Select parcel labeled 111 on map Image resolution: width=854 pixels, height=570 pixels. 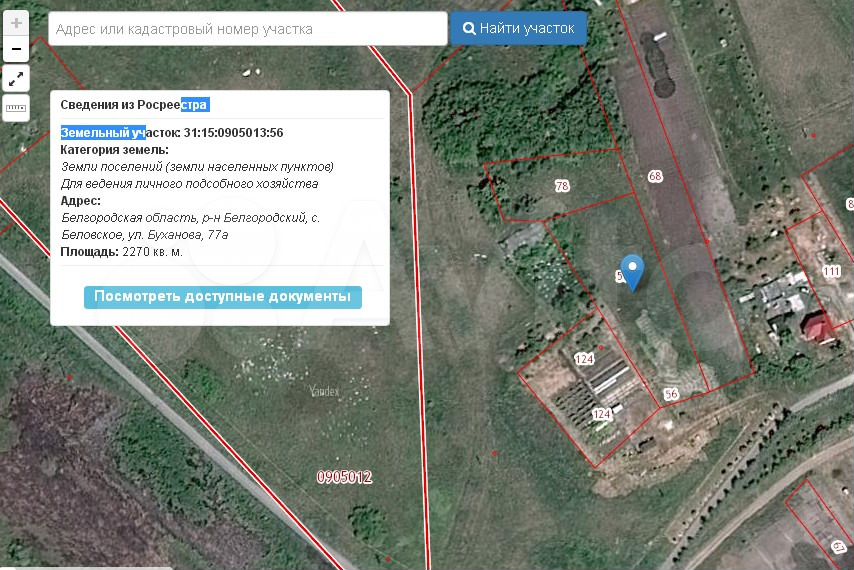click(x=831, y=271)
